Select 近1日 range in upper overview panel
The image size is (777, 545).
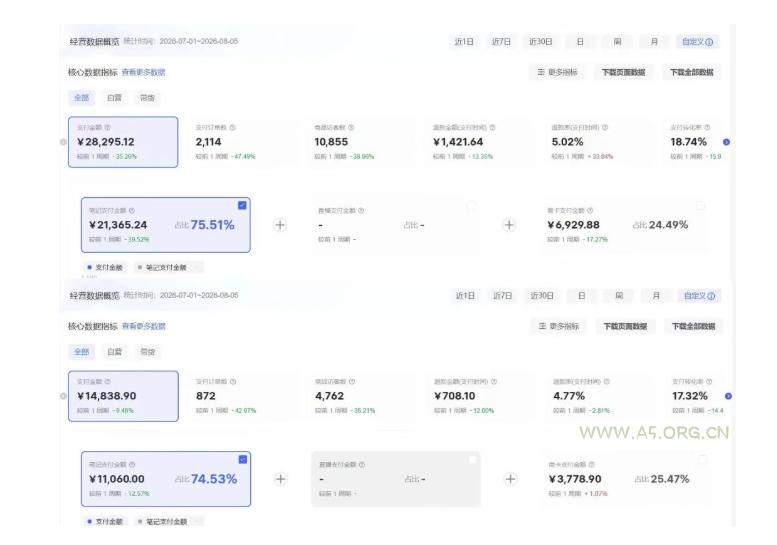464,42
